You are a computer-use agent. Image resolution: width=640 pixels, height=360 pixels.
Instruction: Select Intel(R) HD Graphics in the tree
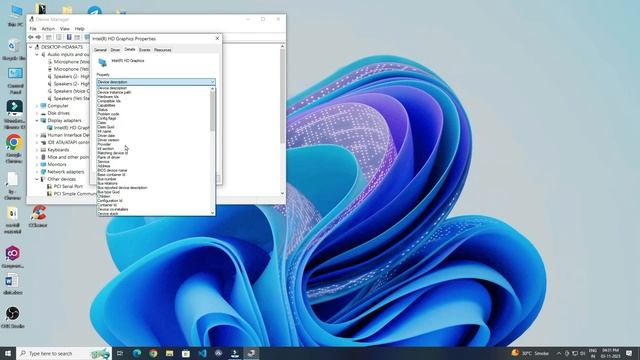pos(68,128)
